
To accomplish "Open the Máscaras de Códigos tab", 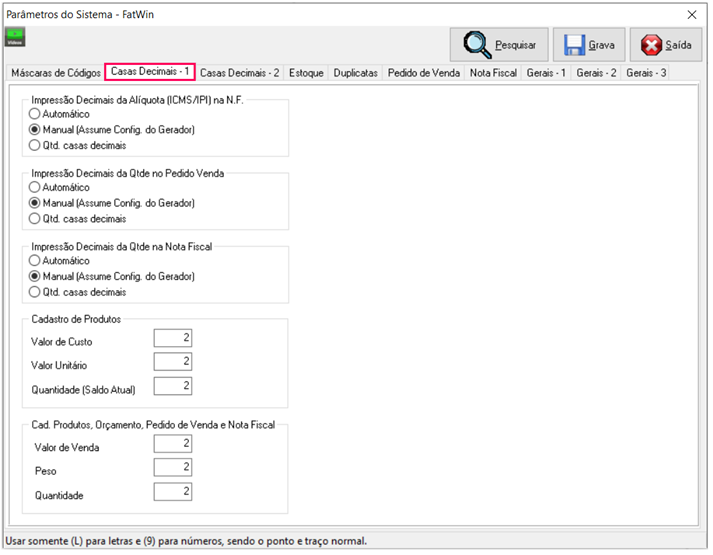I will point(55,73).
